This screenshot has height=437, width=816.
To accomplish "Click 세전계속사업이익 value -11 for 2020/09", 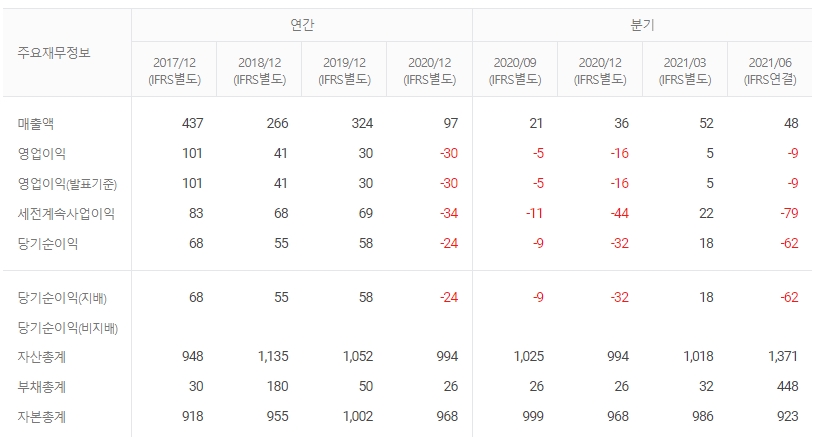I will click(x=534, y=213).
